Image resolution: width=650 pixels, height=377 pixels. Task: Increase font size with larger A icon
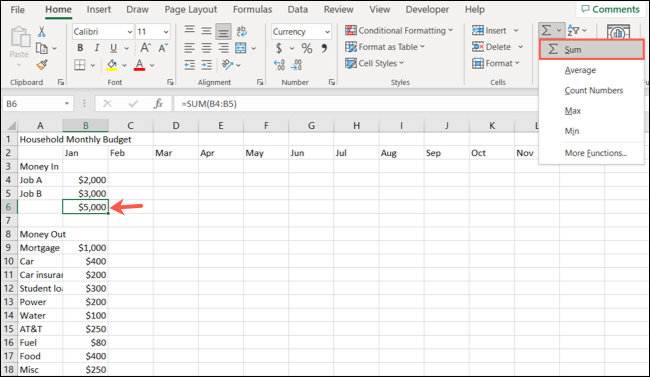(146, 48)
